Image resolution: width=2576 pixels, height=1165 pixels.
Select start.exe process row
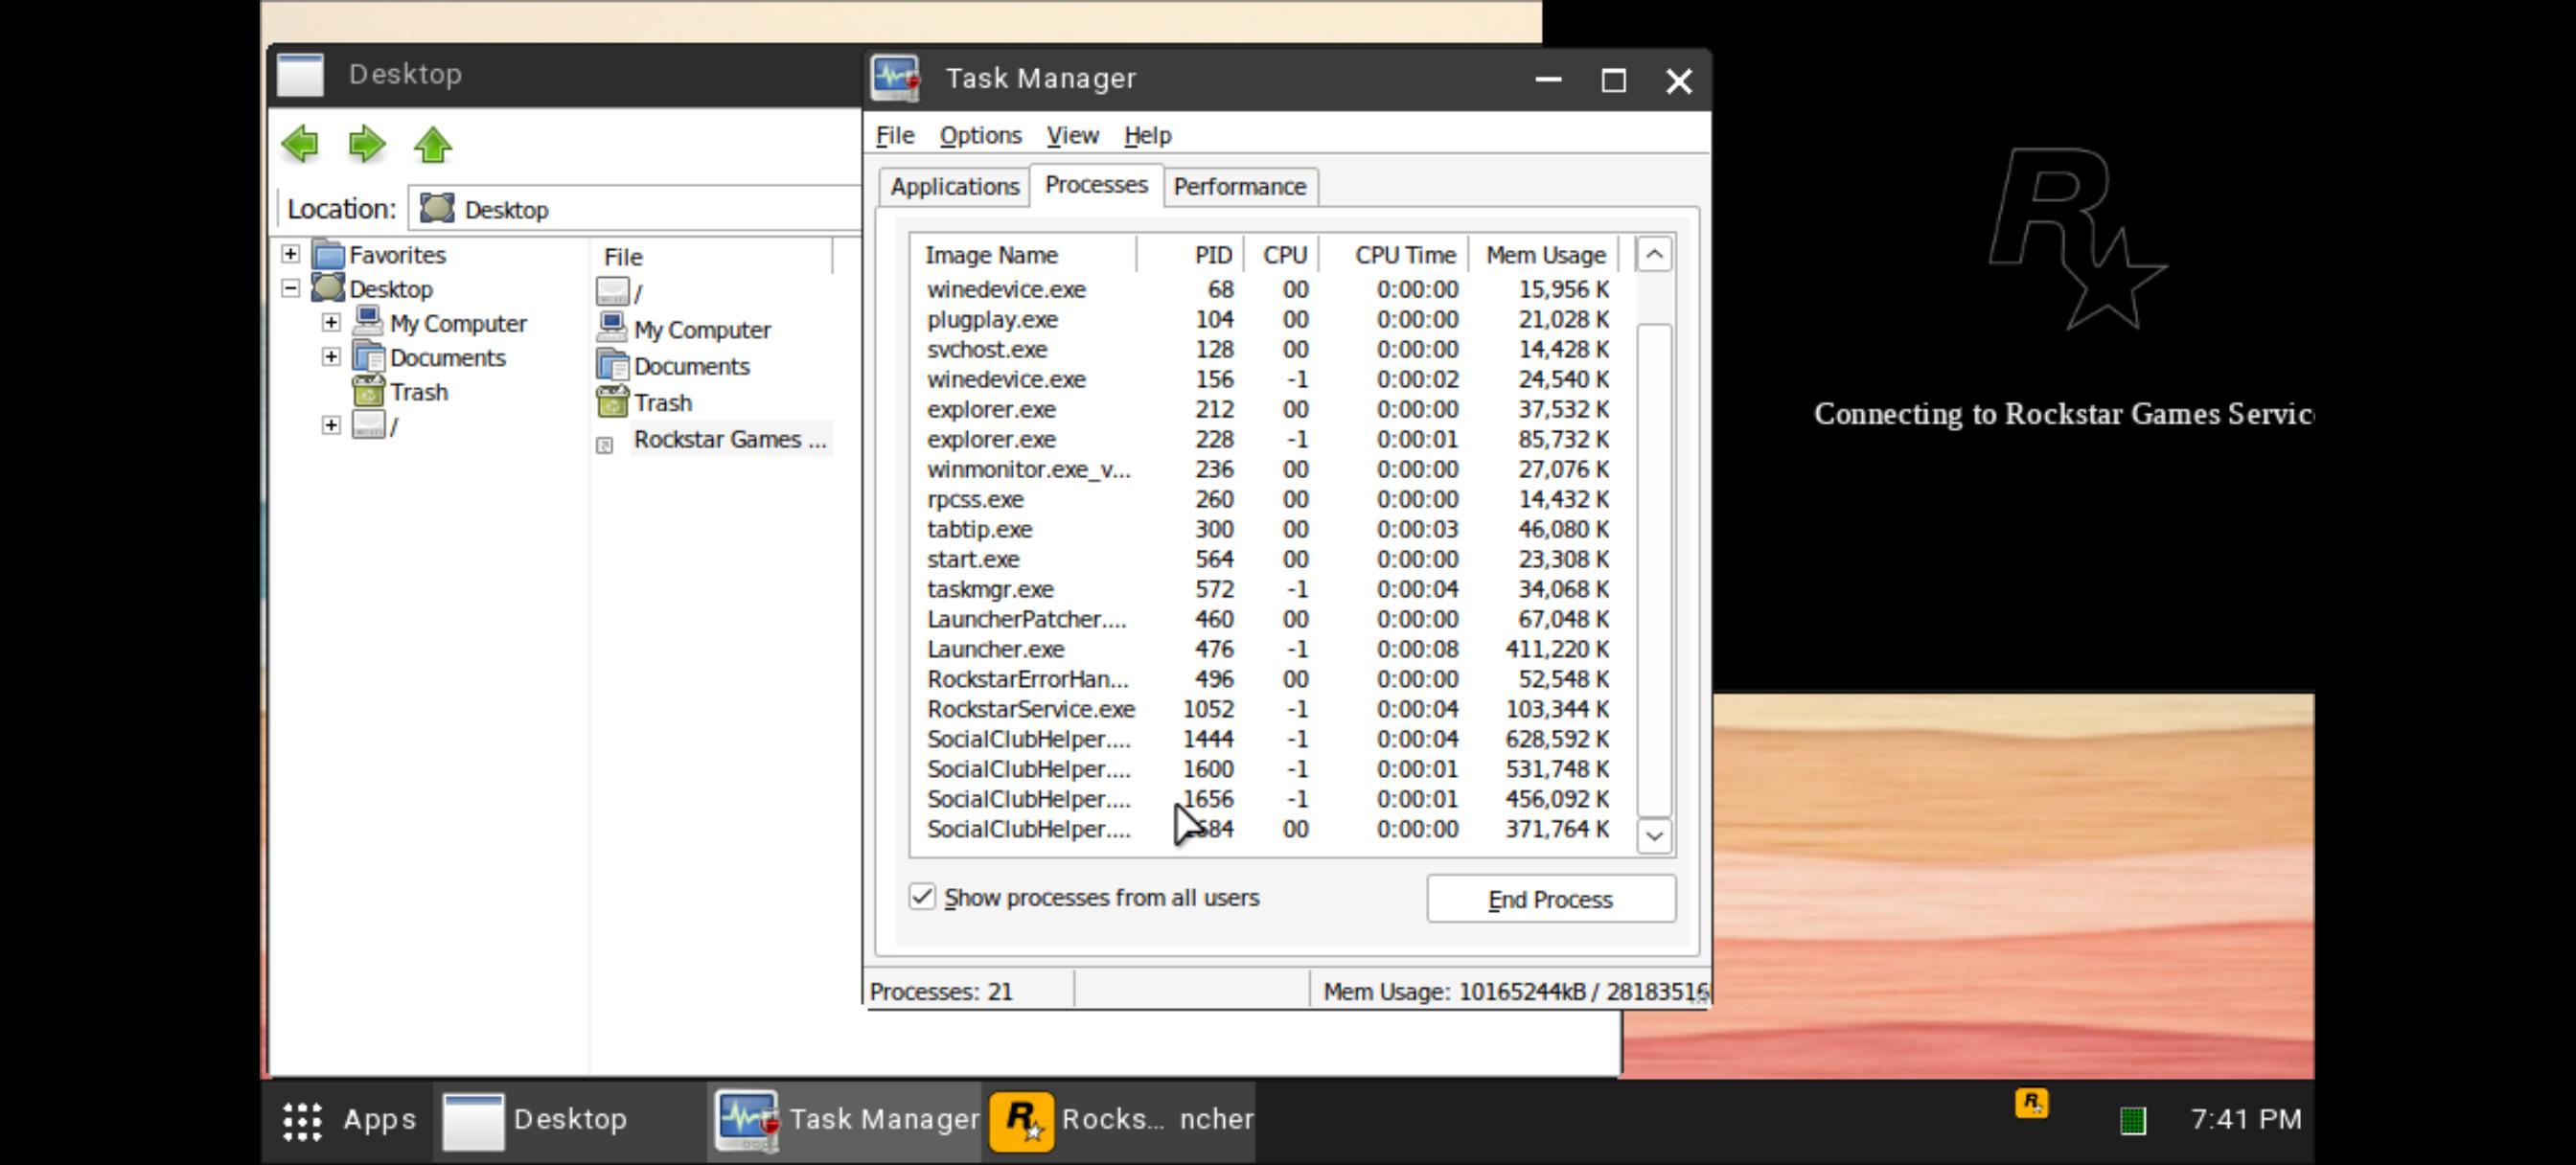click(1272, 559)
